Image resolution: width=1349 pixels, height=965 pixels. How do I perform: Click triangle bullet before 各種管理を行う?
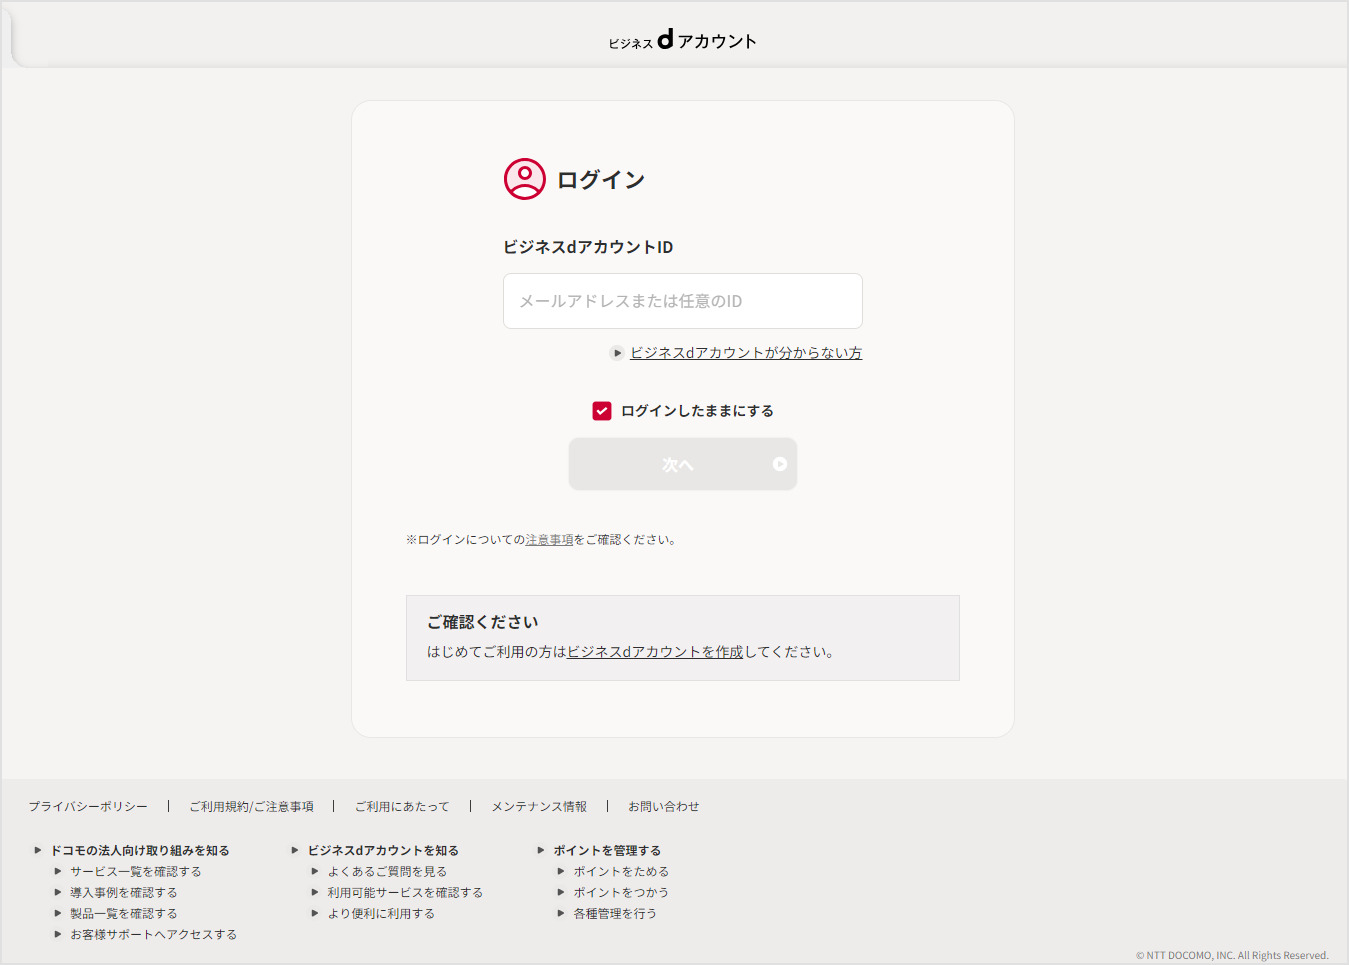[561, 914]
